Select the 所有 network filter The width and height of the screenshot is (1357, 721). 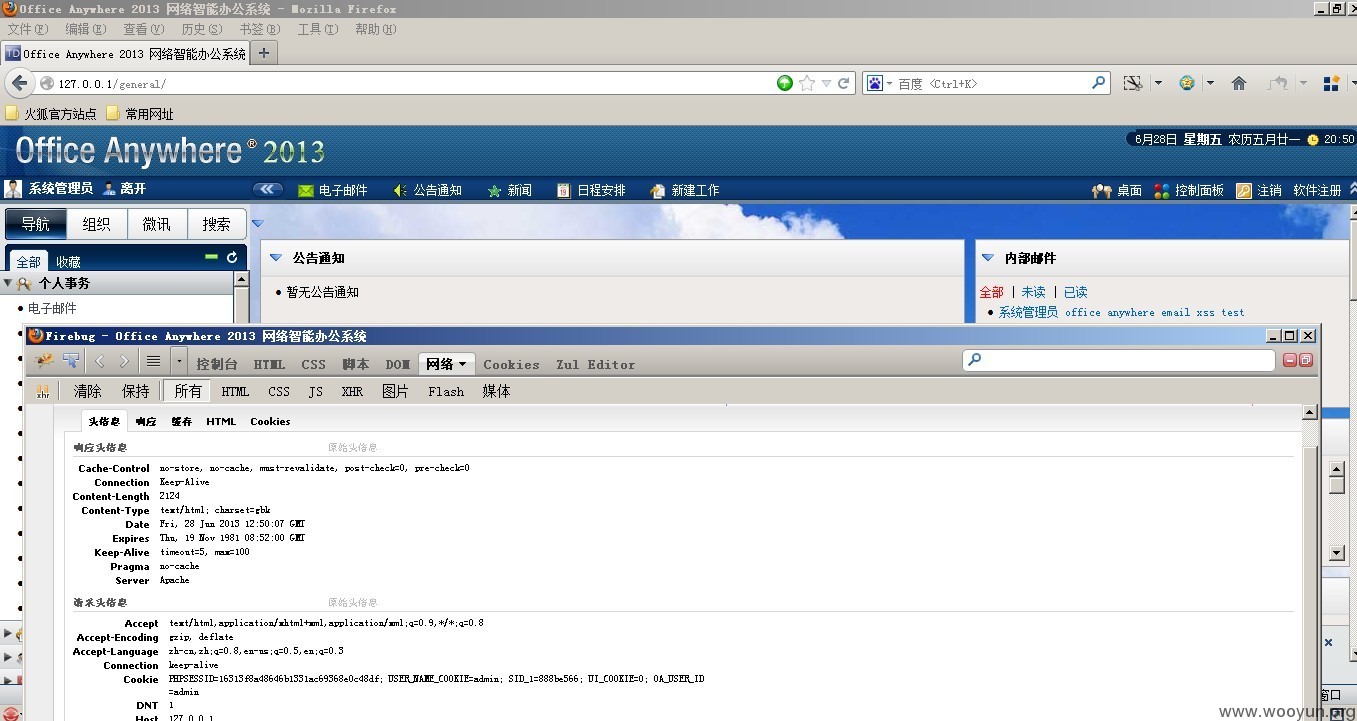(x=188, y=391)
